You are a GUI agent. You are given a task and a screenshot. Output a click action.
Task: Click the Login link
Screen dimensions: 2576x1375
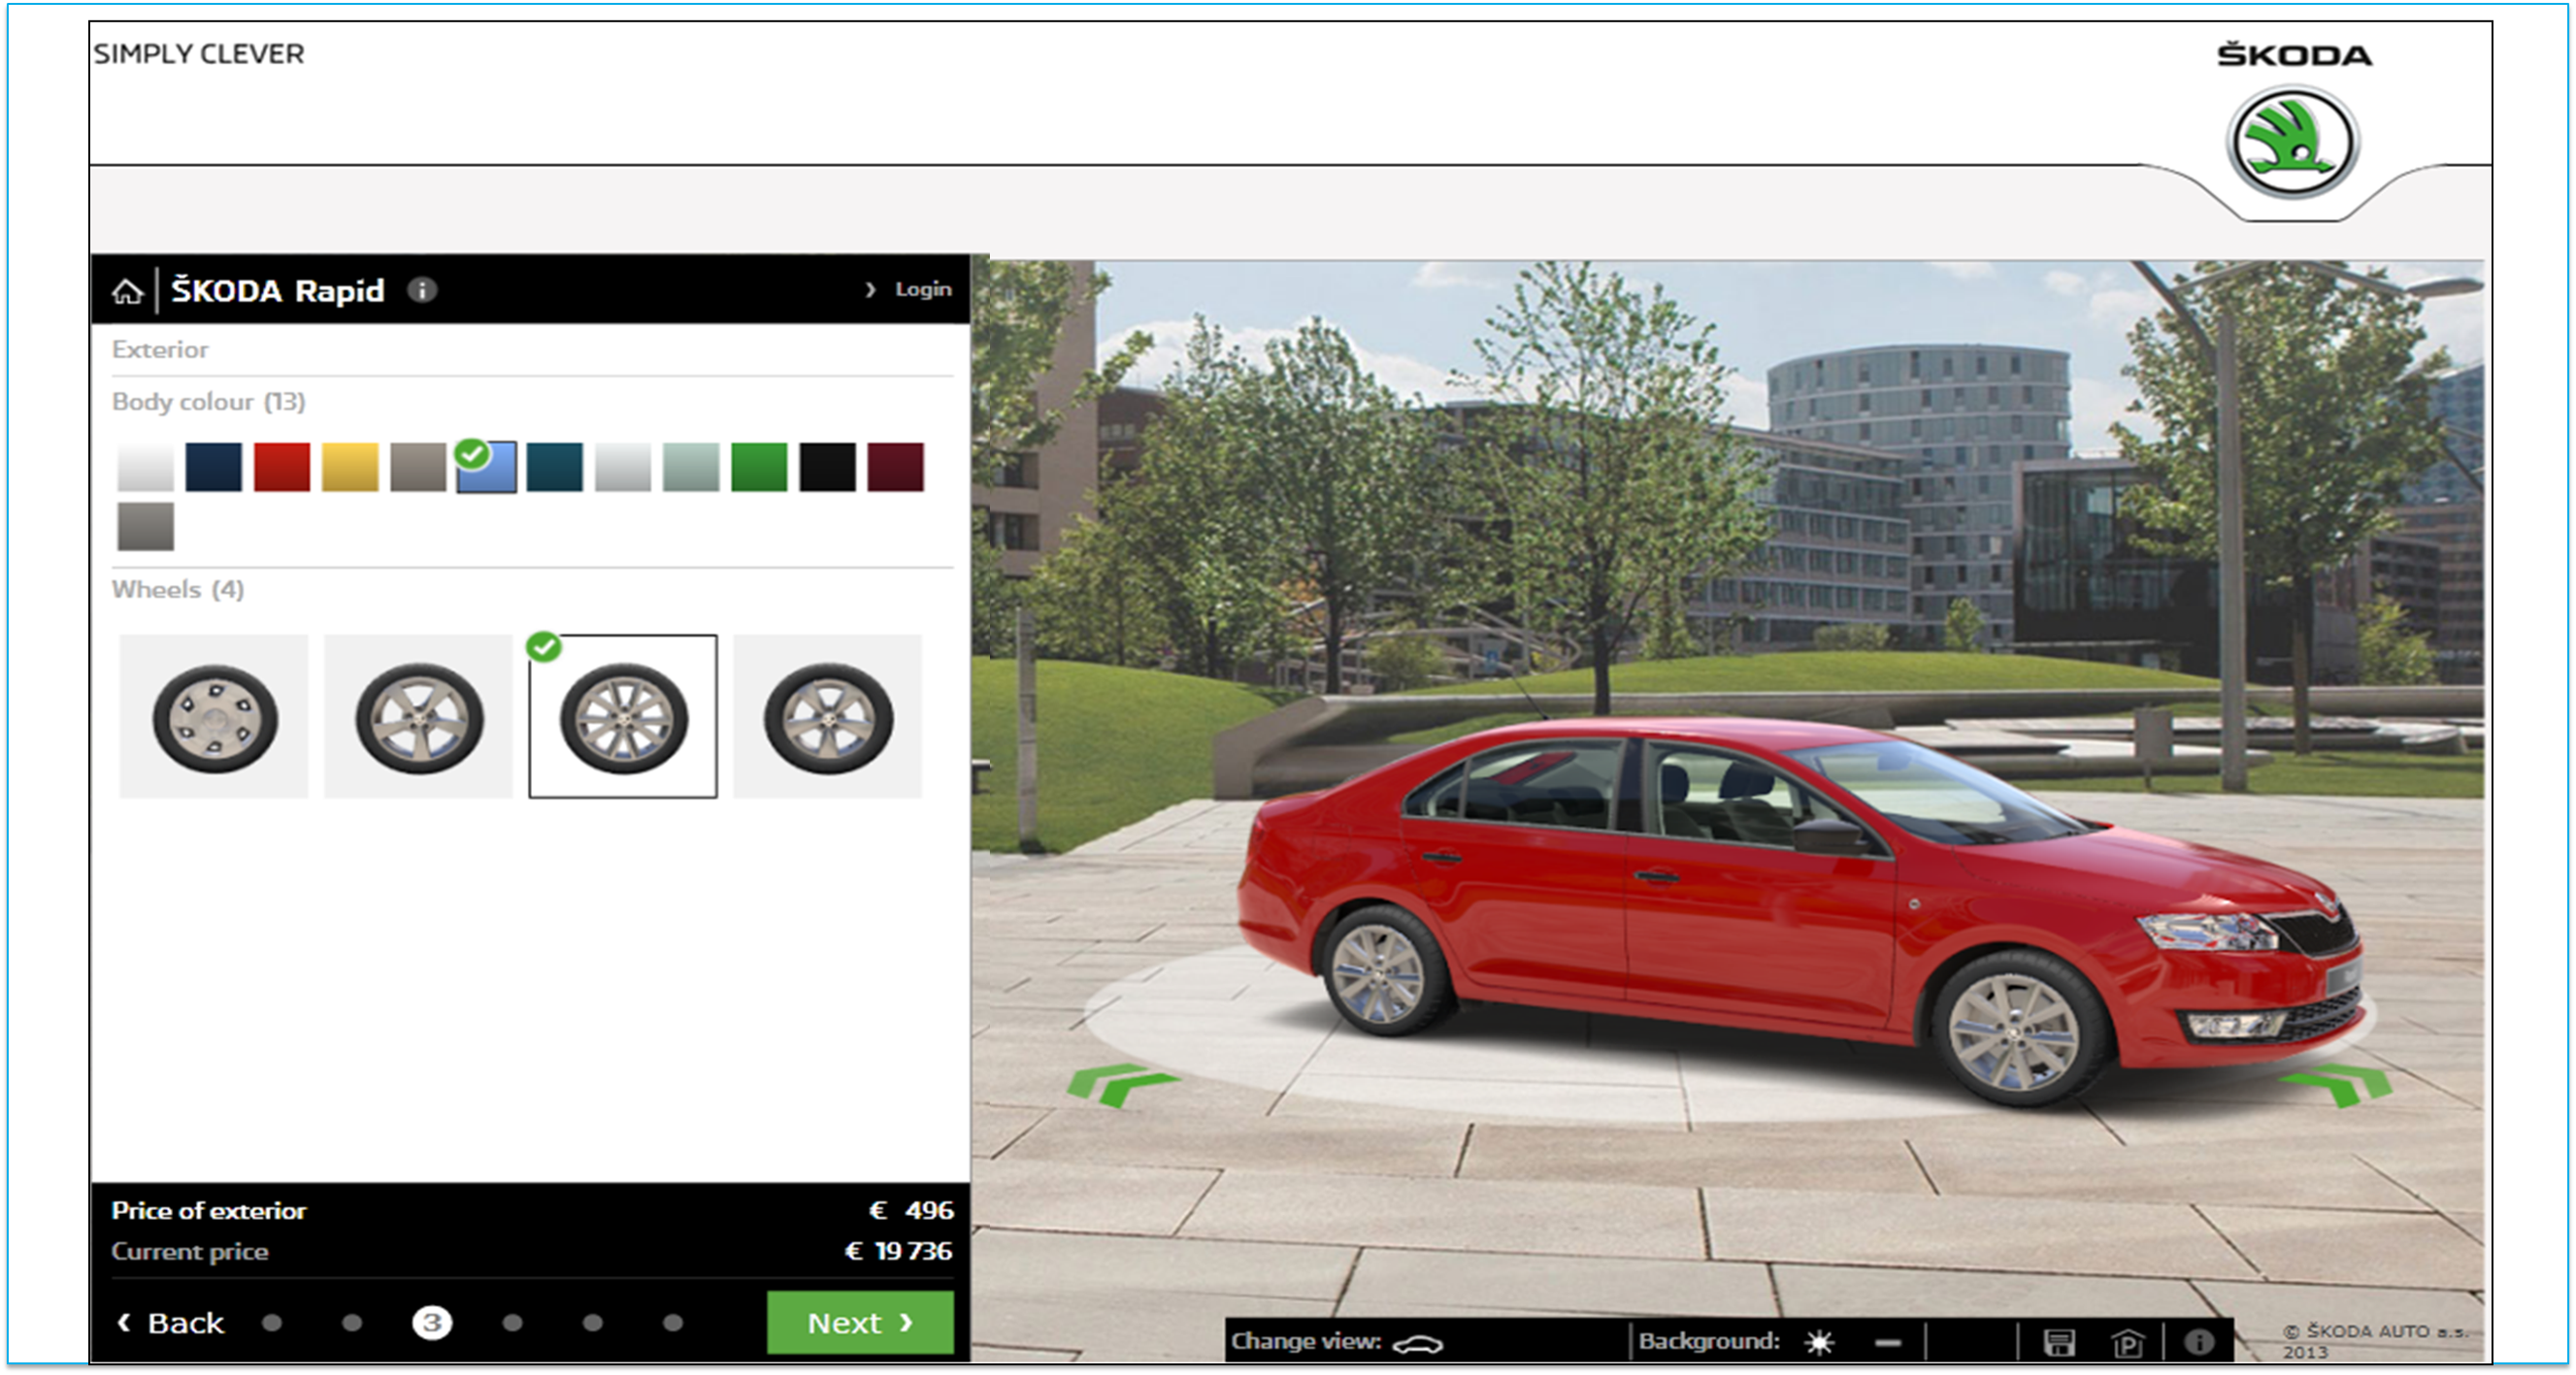point(922,289)
